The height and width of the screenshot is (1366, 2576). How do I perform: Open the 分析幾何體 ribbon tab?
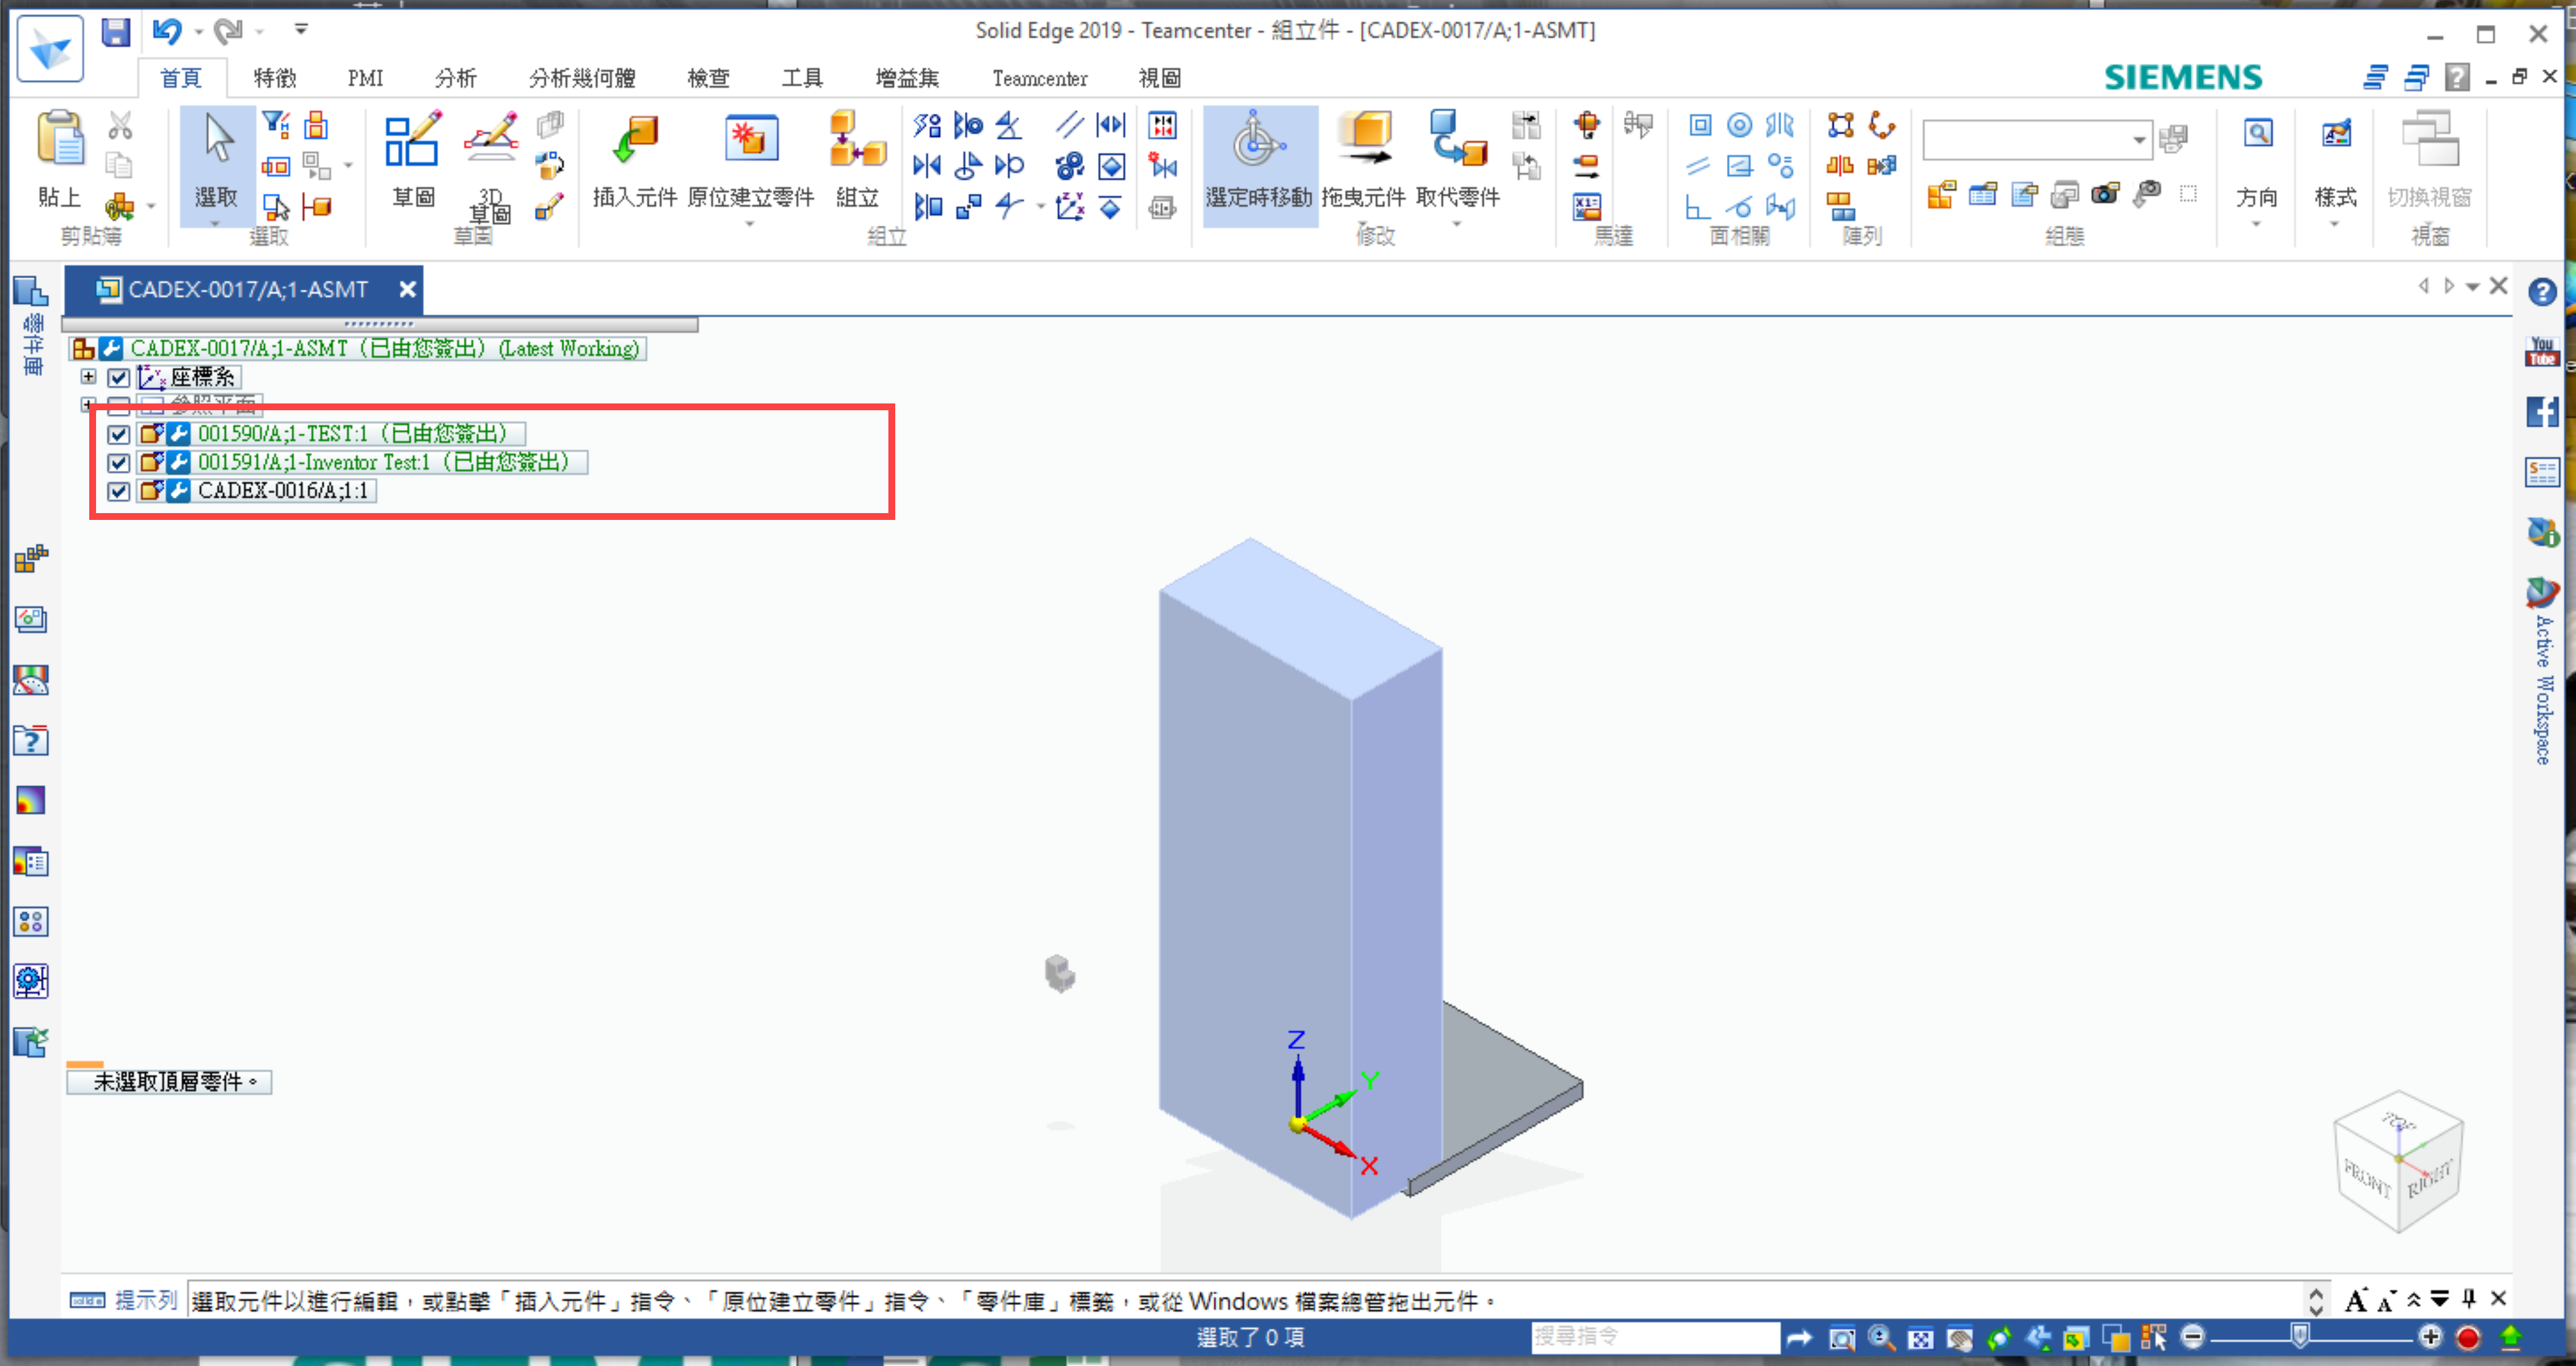click(x=582, y=78)
